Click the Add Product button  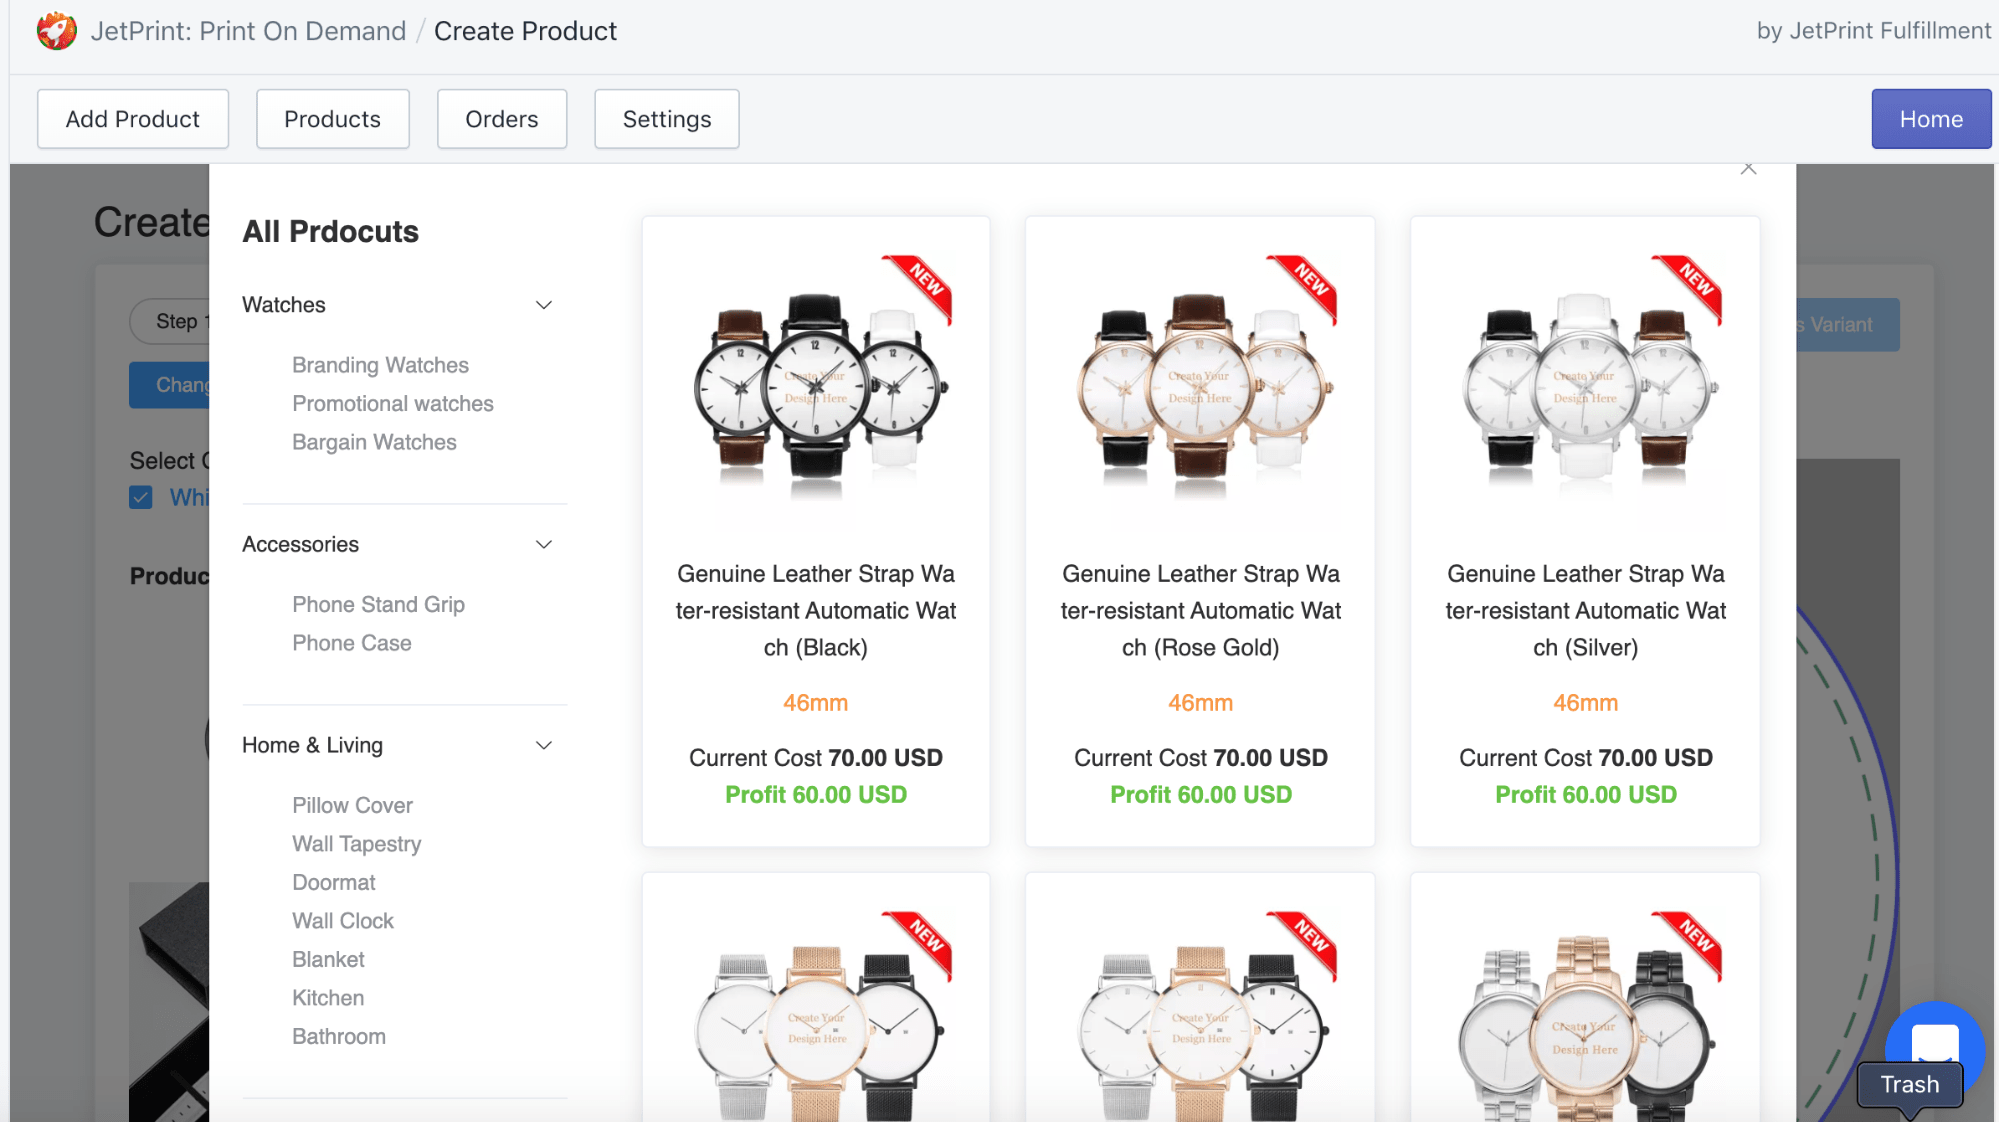coord(133,118)
